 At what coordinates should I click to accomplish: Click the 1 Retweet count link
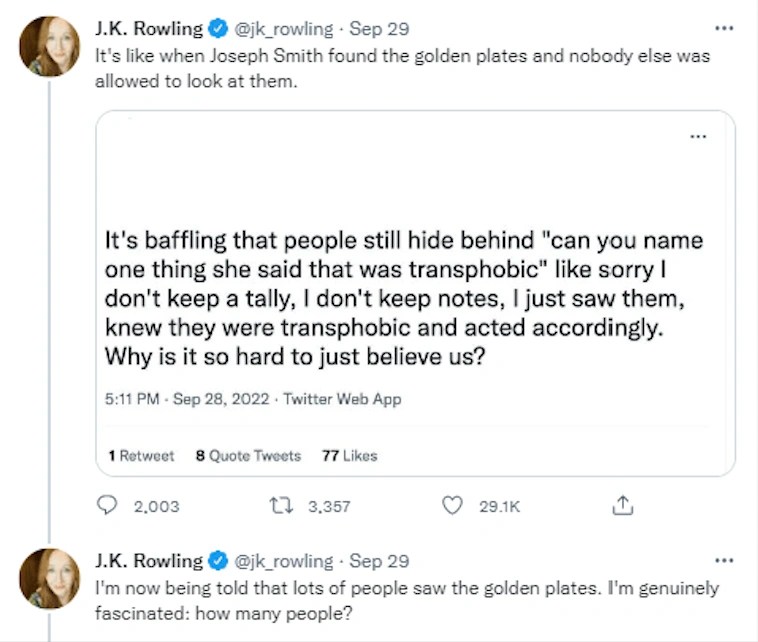[x=141, y=455]
